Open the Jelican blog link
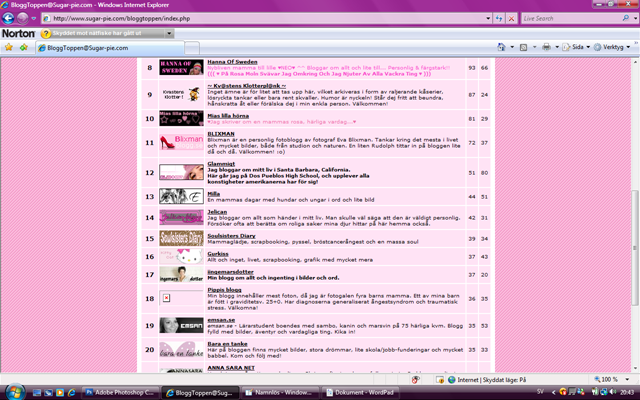640x400 pixels. 217,212
